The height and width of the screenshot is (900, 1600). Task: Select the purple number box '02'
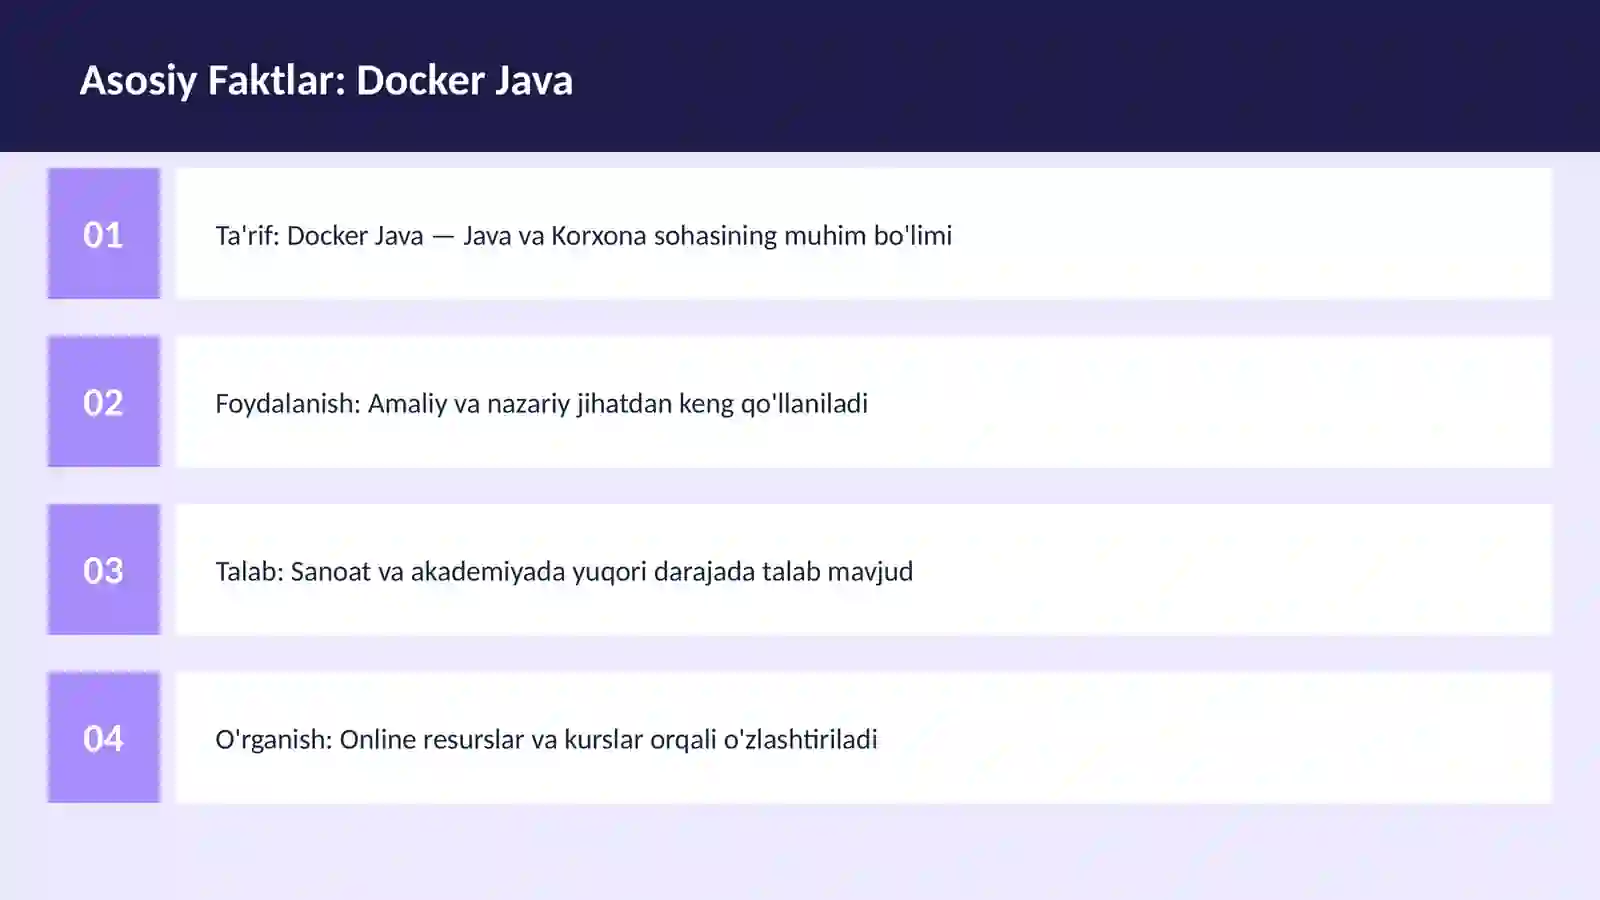(x=104, y=401)
